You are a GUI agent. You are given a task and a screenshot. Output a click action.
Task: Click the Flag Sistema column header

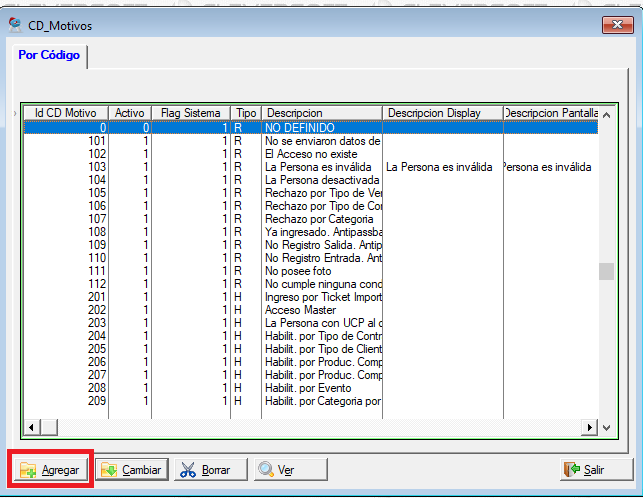tap(190, 113)
